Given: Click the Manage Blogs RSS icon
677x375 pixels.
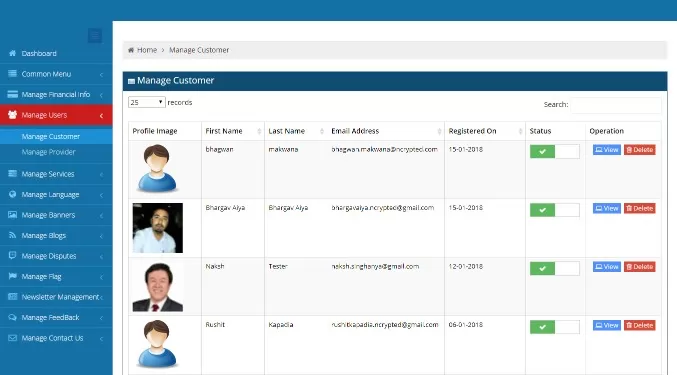Looking at the screenshot, I should [x=13, y=235].
